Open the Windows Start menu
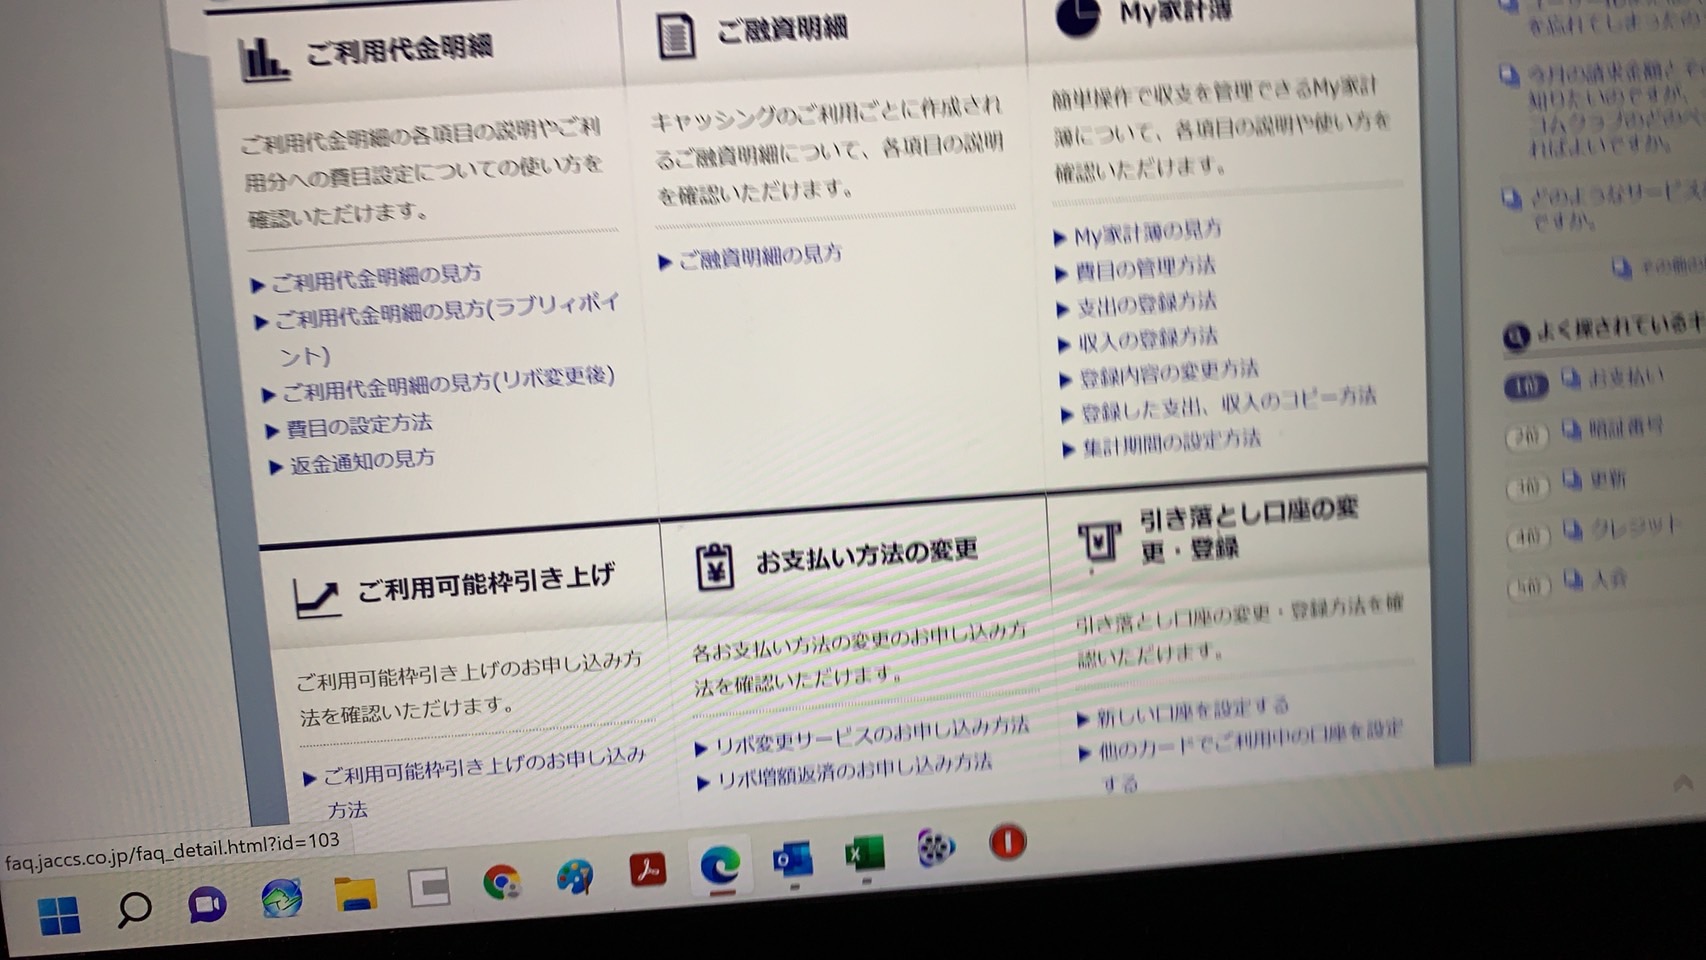Viewport: 1706px width, 960px height. [59, 914]
